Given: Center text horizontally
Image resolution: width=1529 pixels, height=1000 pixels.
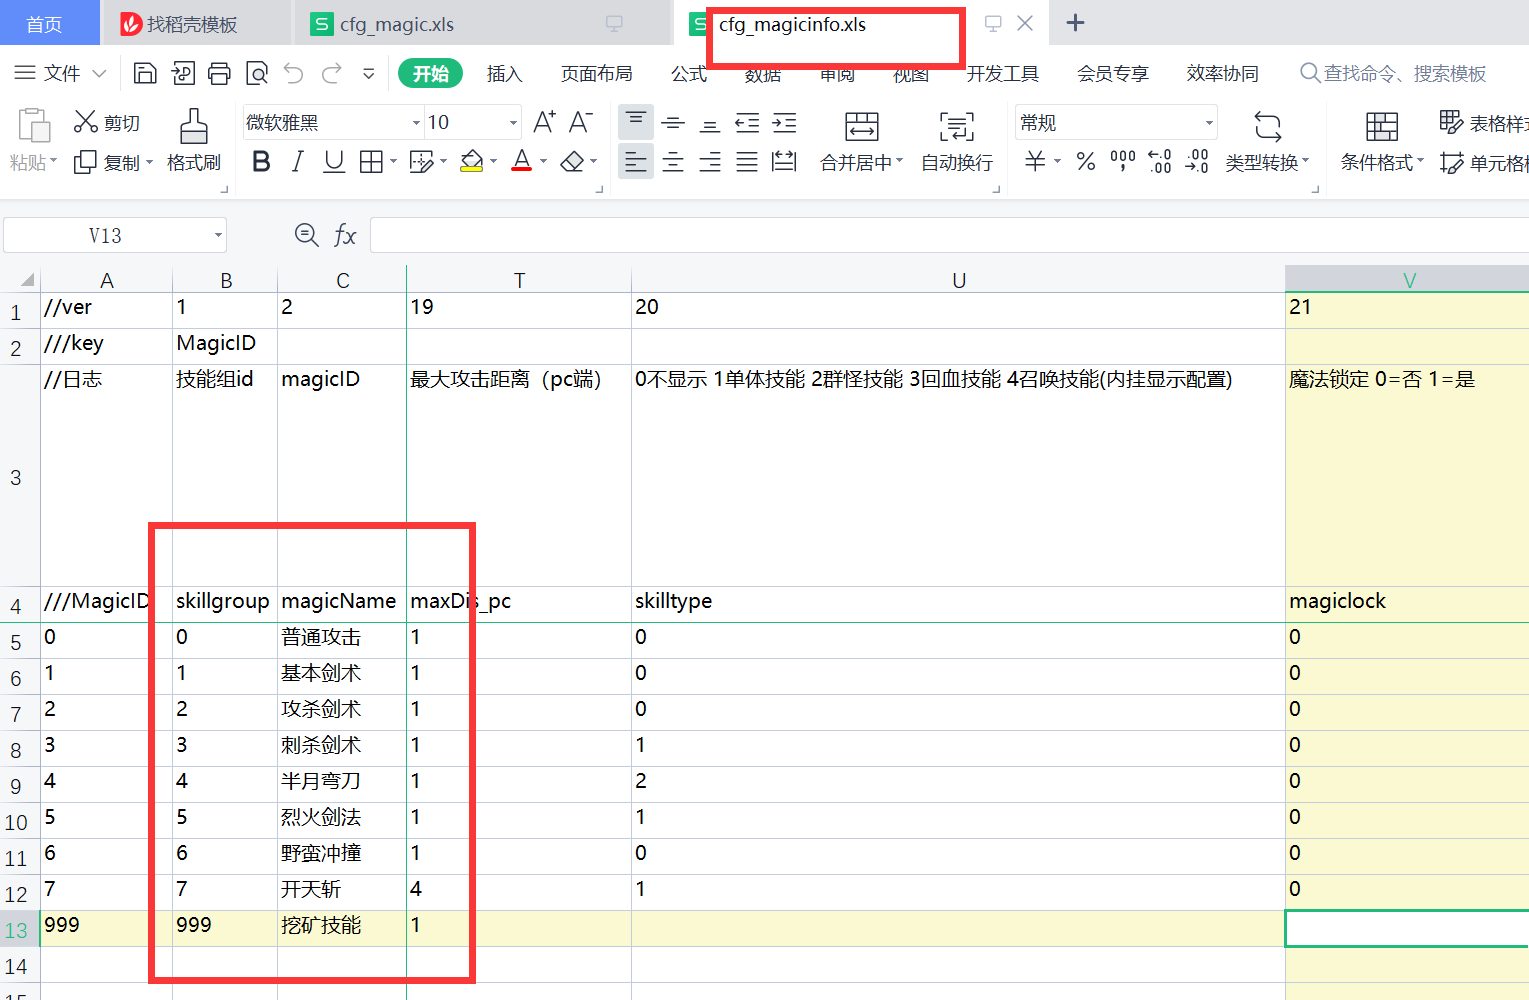Looking at the screenshot, I should pos(673,161).
